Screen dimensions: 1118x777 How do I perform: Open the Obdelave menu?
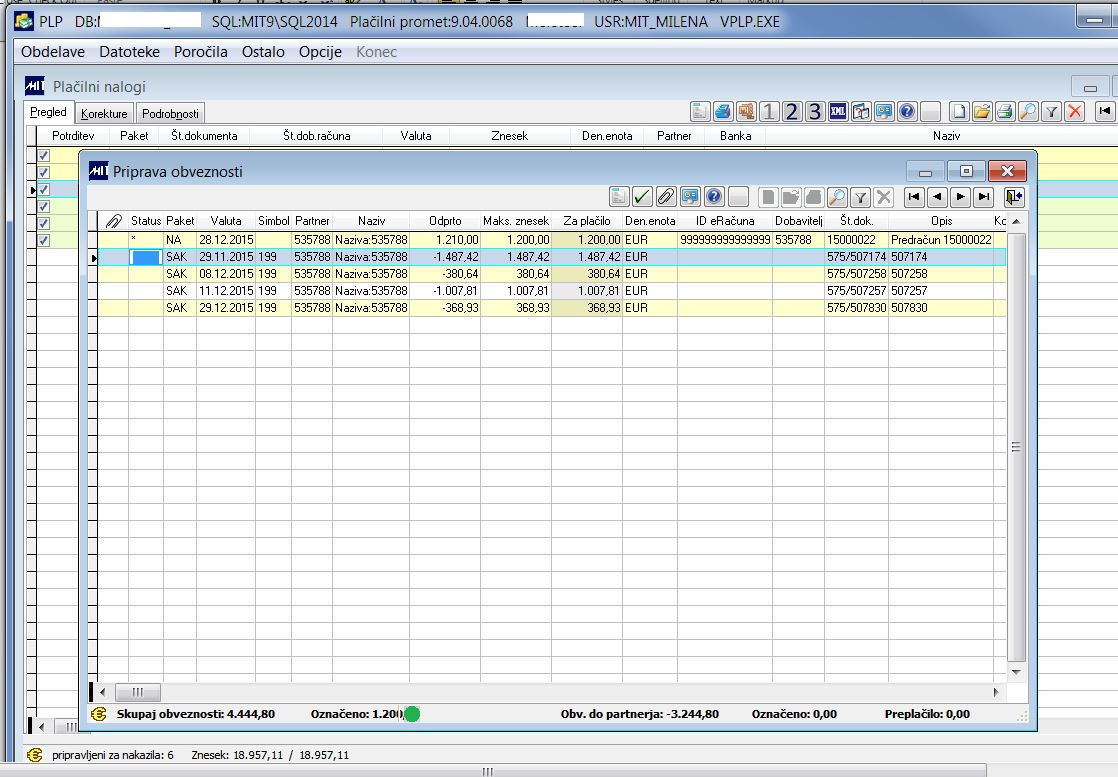(53, 52)
